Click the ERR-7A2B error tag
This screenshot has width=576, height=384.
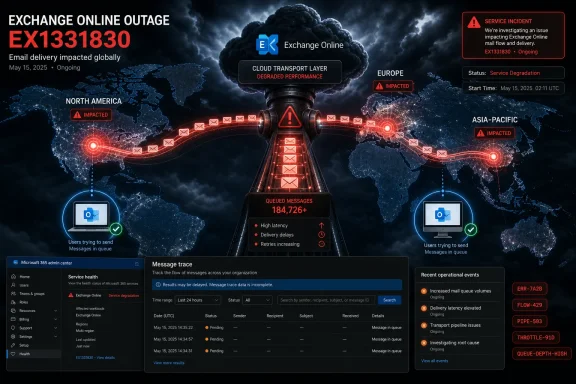[x=529, y=289]
